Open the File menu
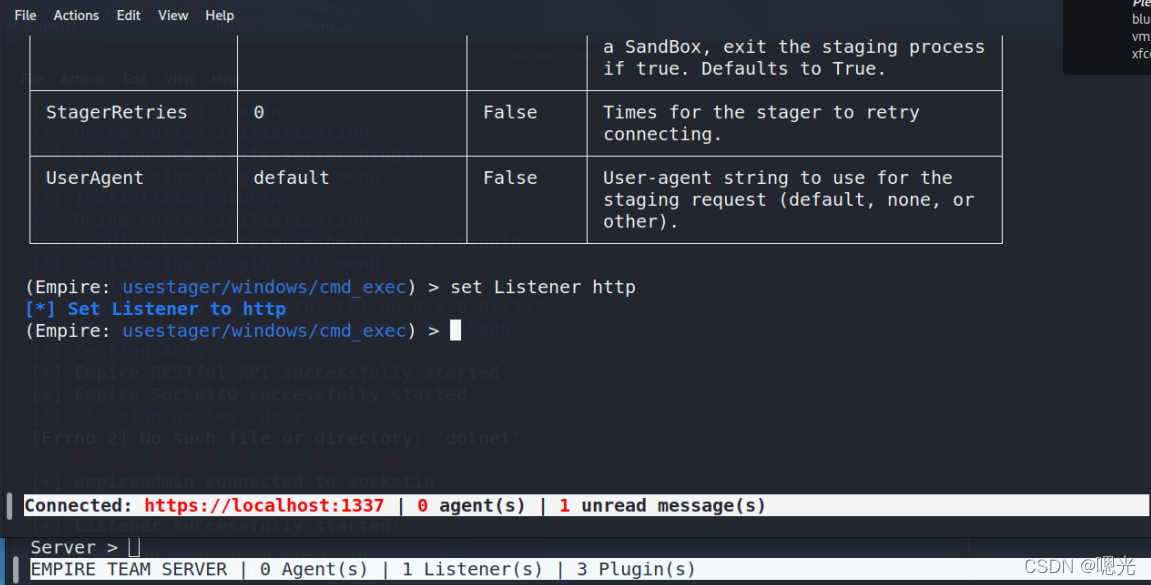Image resolution: width=1151 pixels, height=585 pixels. pos(25,15)
